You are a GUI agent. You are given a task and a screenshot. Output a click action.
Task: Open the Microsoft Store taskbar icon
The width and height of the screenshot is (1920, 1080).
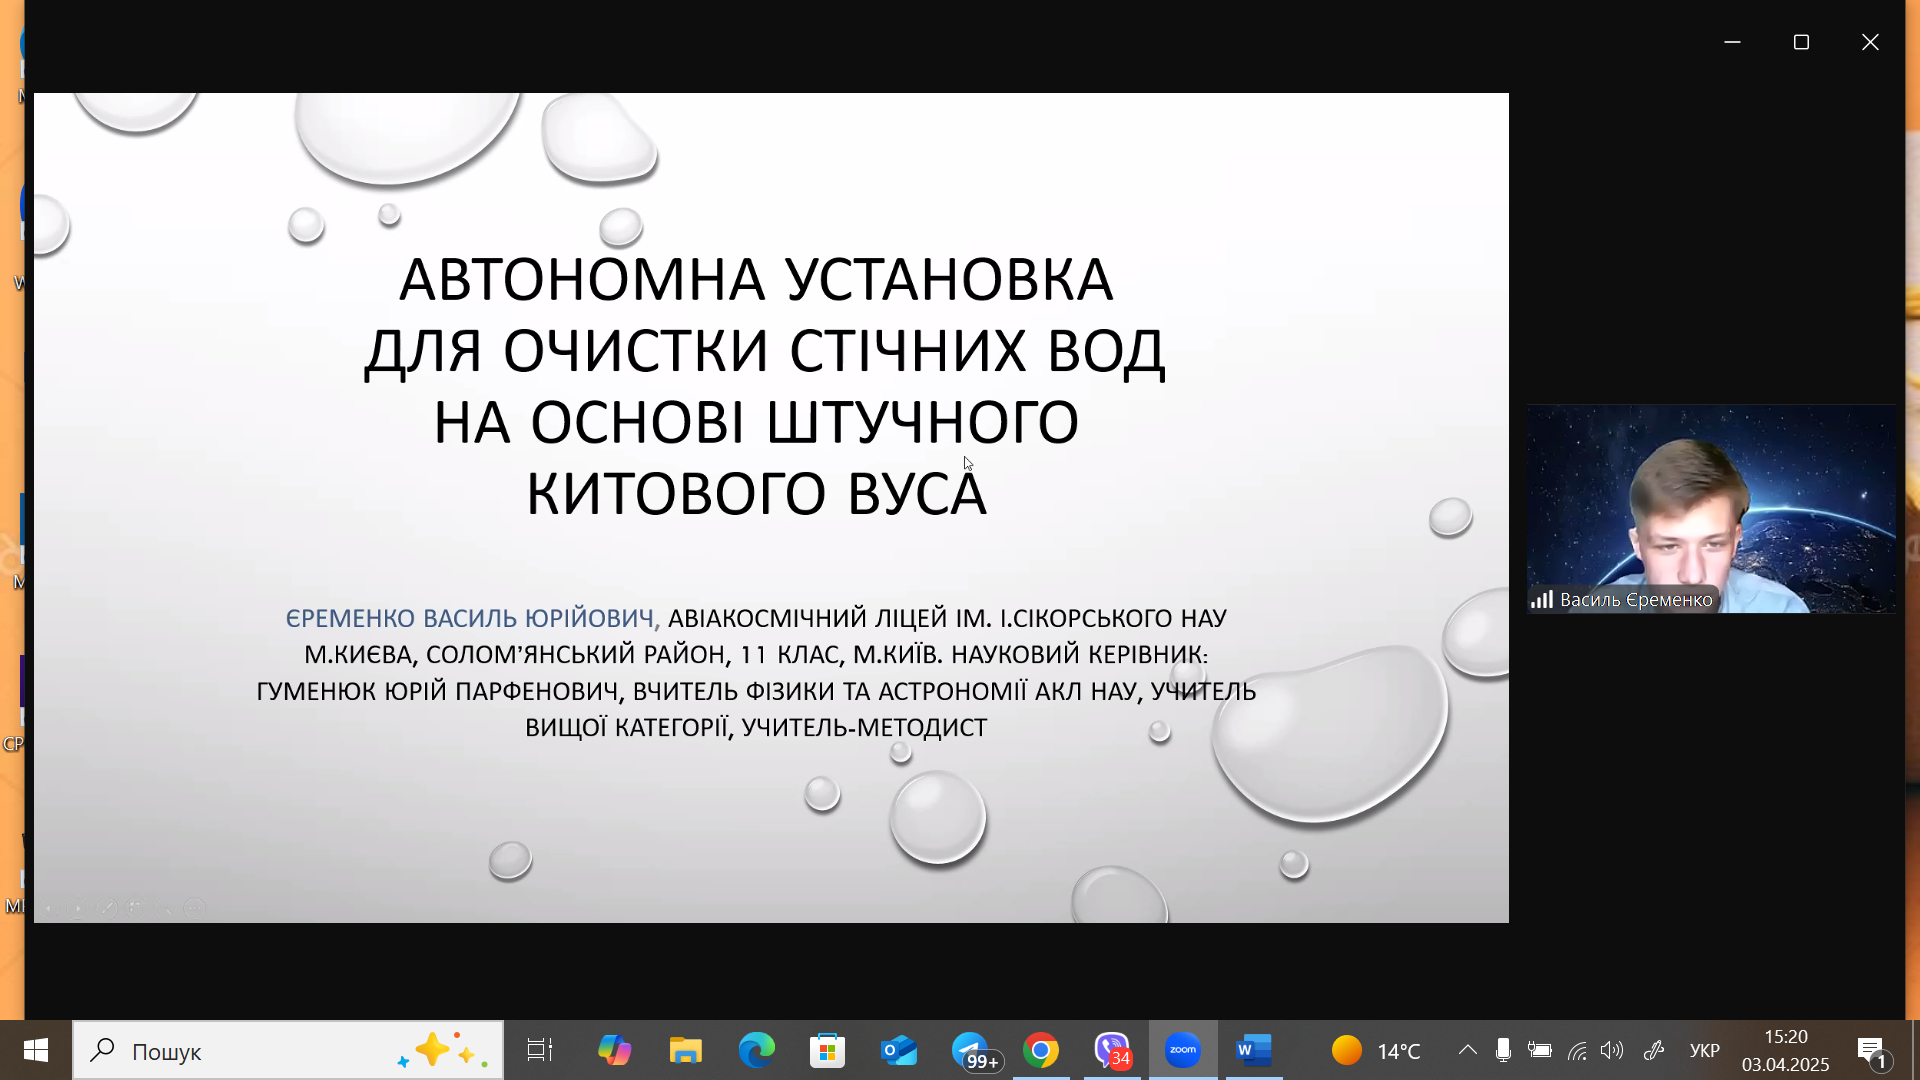point(828,1050)
